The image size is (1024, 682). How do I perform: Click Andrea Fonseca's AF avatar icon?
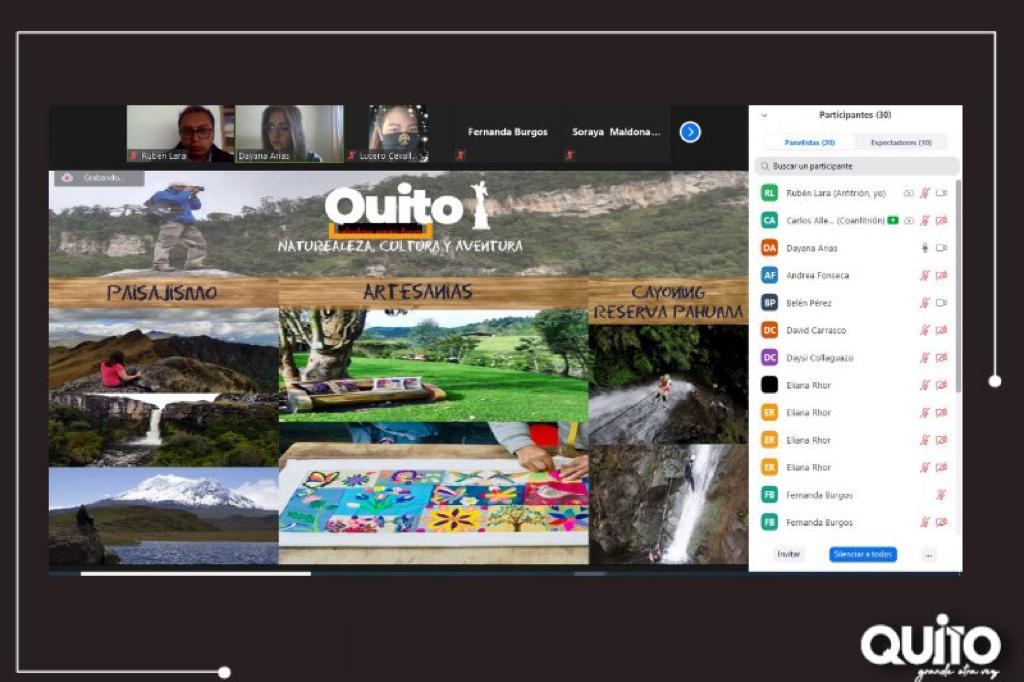(769, 275)
